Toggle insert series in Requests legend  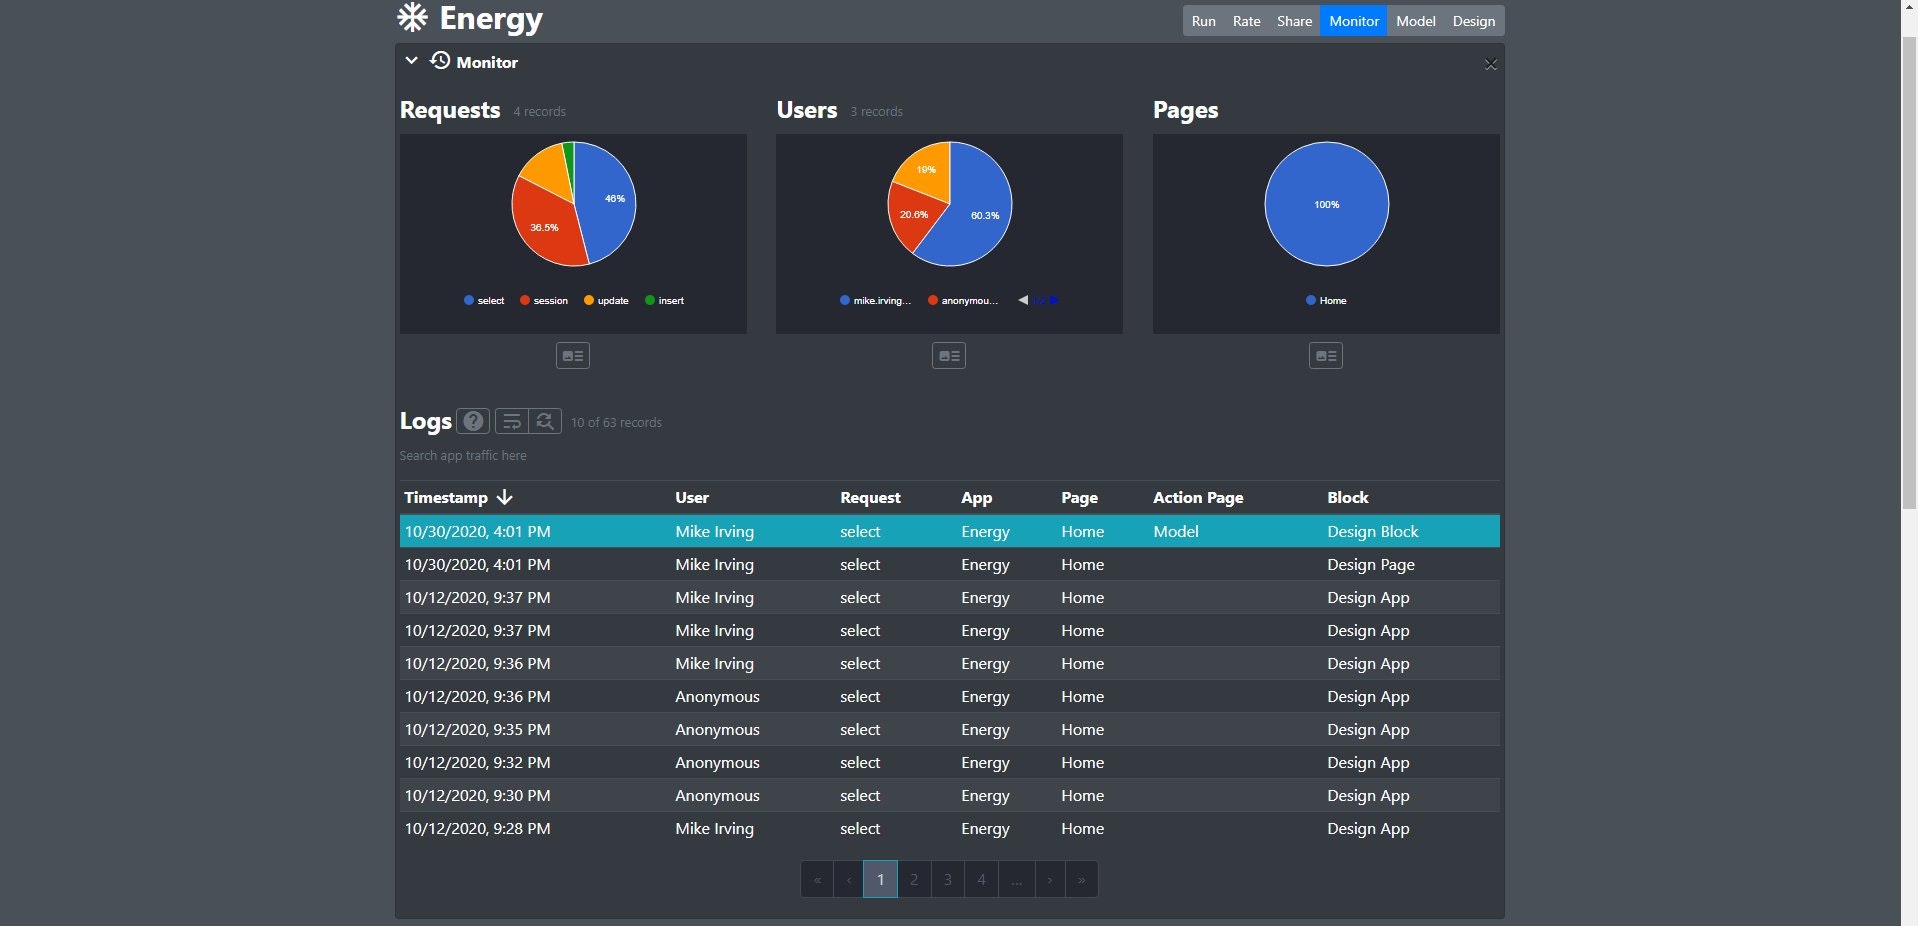pyautogui.click(x=665, y=301)
